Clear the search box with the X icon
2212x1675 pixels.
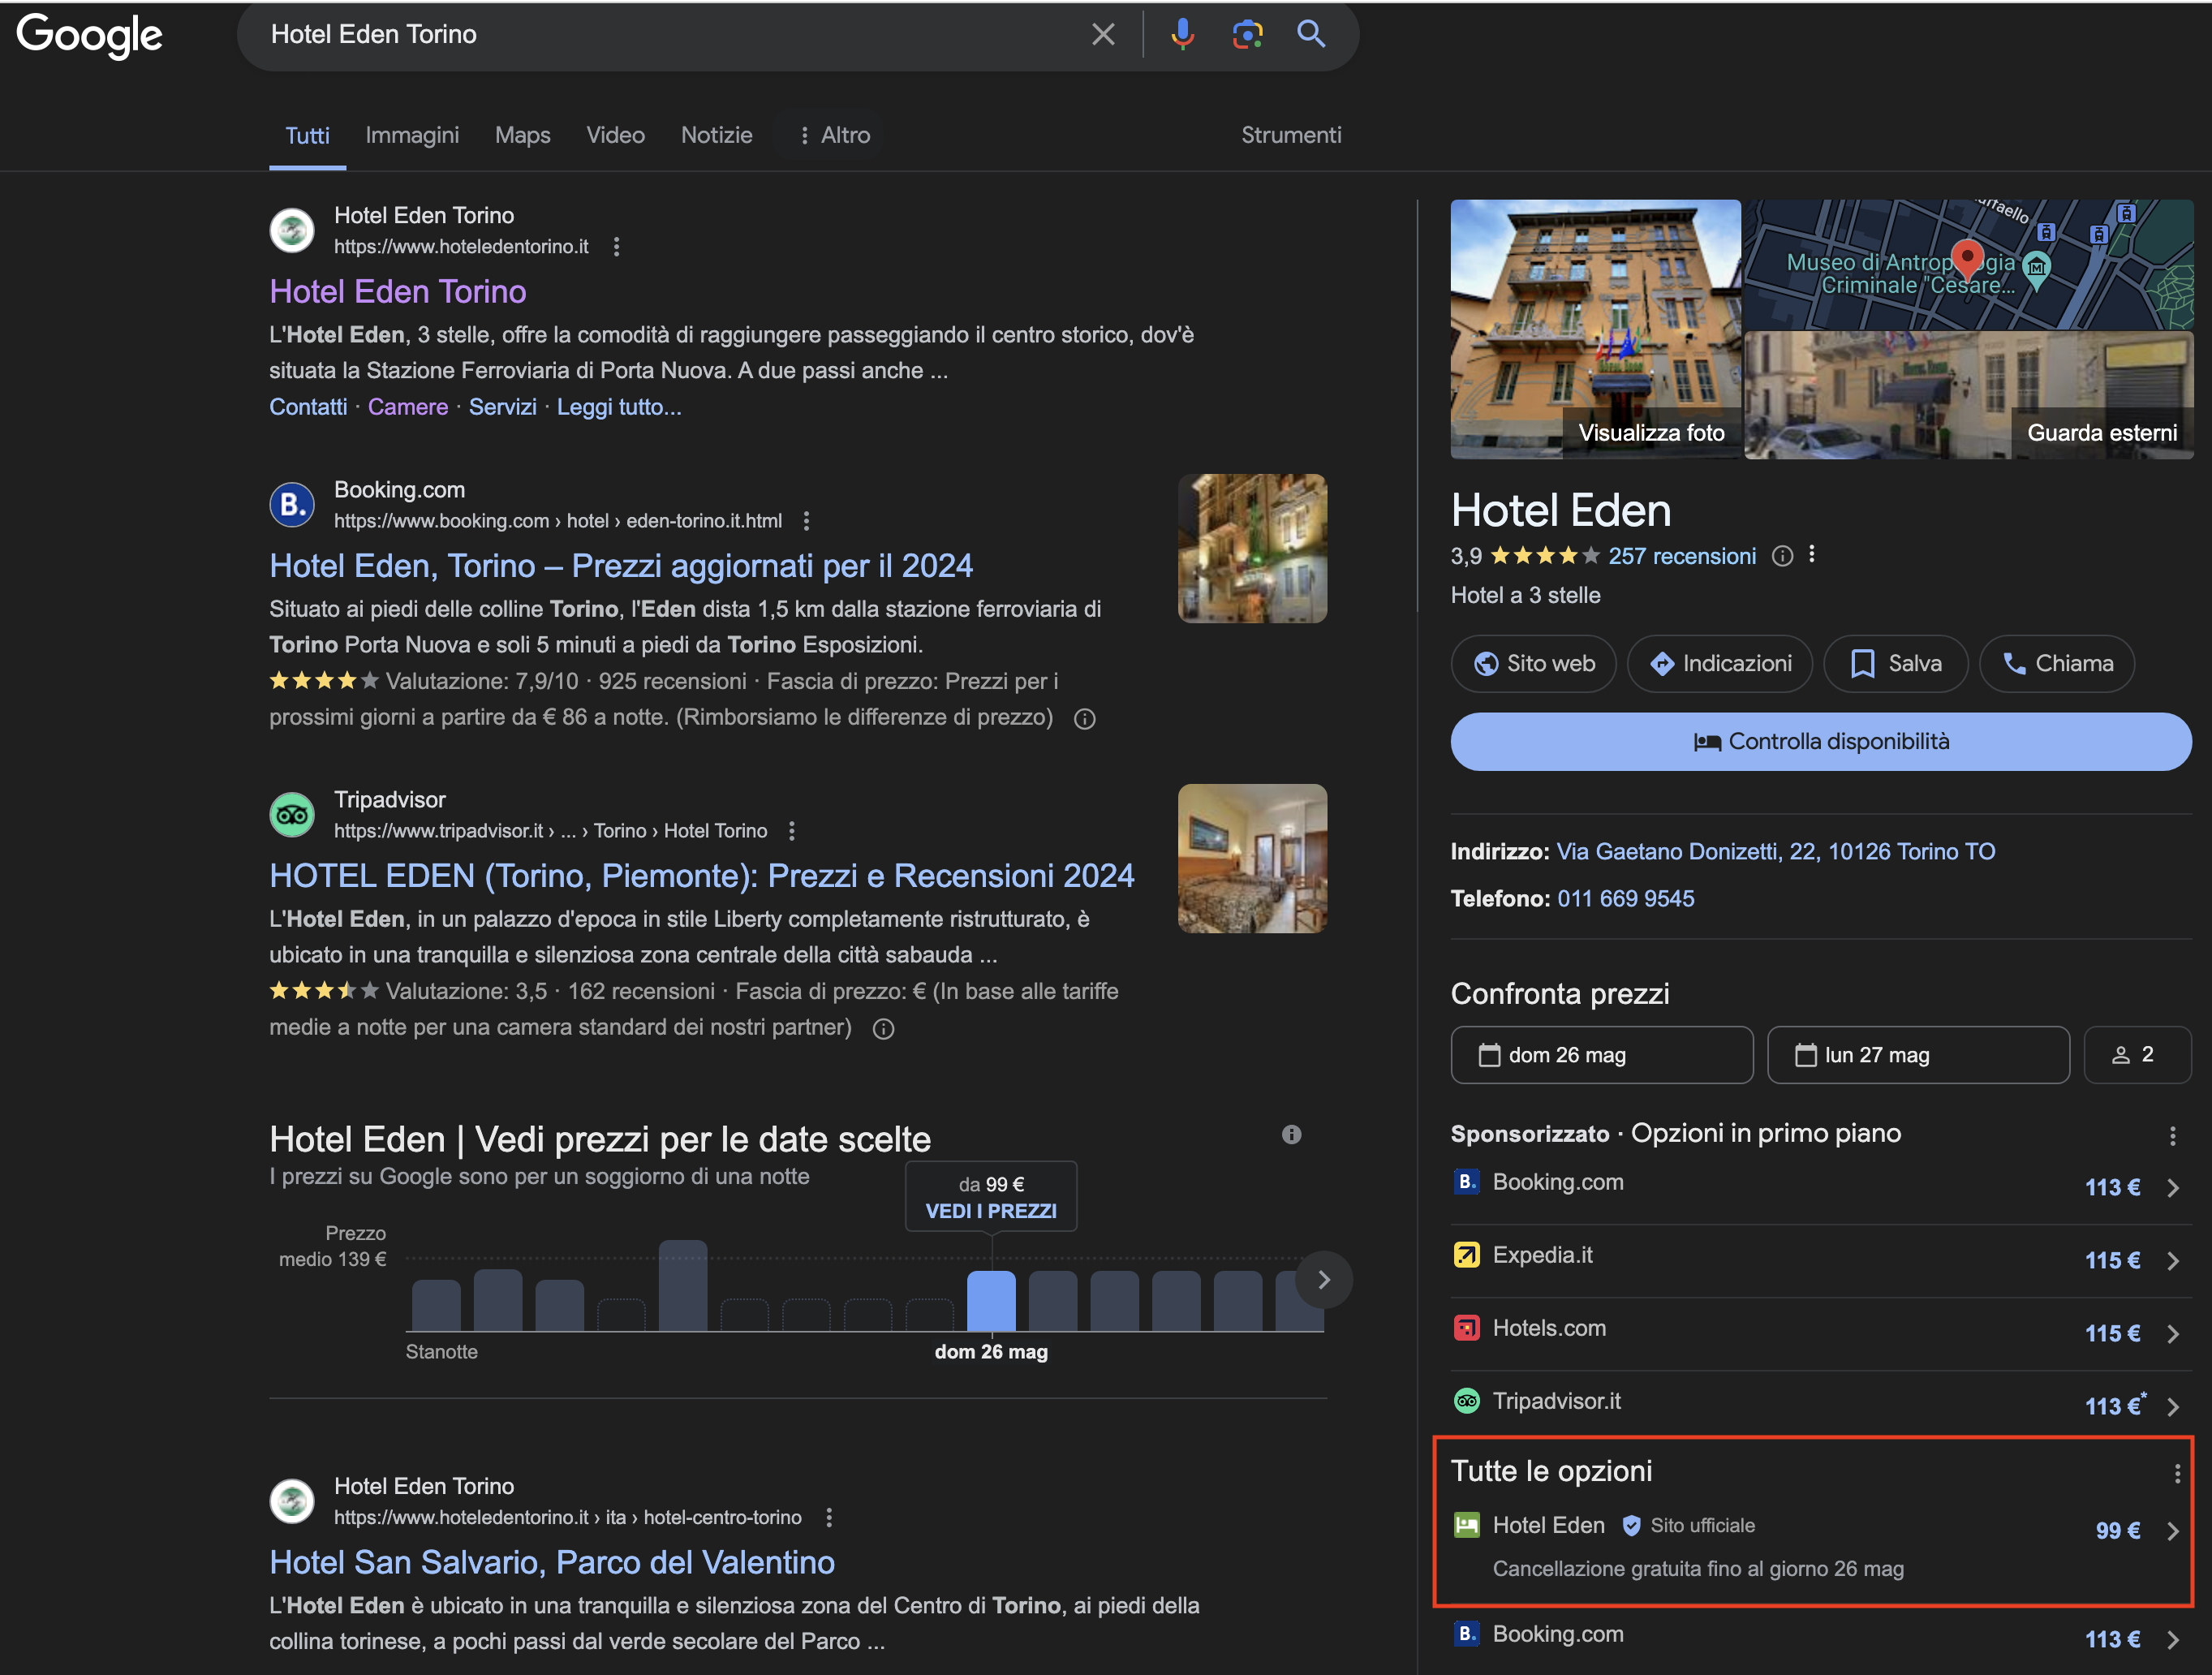click(1103, 35)
